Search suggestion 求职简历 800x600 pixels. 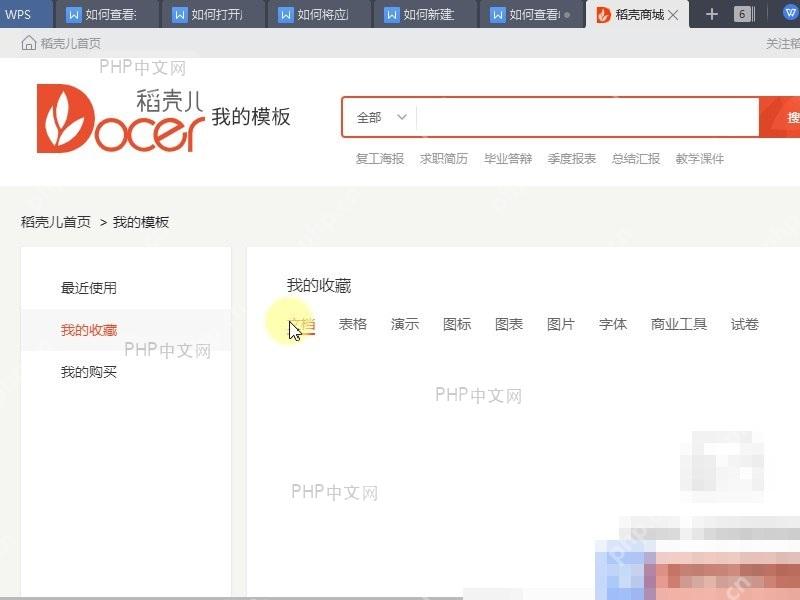[443, 159]
